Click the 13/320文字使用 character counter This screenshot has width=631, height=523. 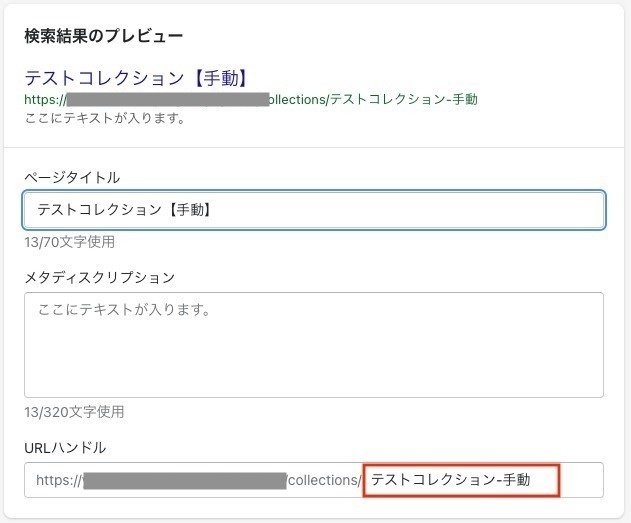pos(74,412)
